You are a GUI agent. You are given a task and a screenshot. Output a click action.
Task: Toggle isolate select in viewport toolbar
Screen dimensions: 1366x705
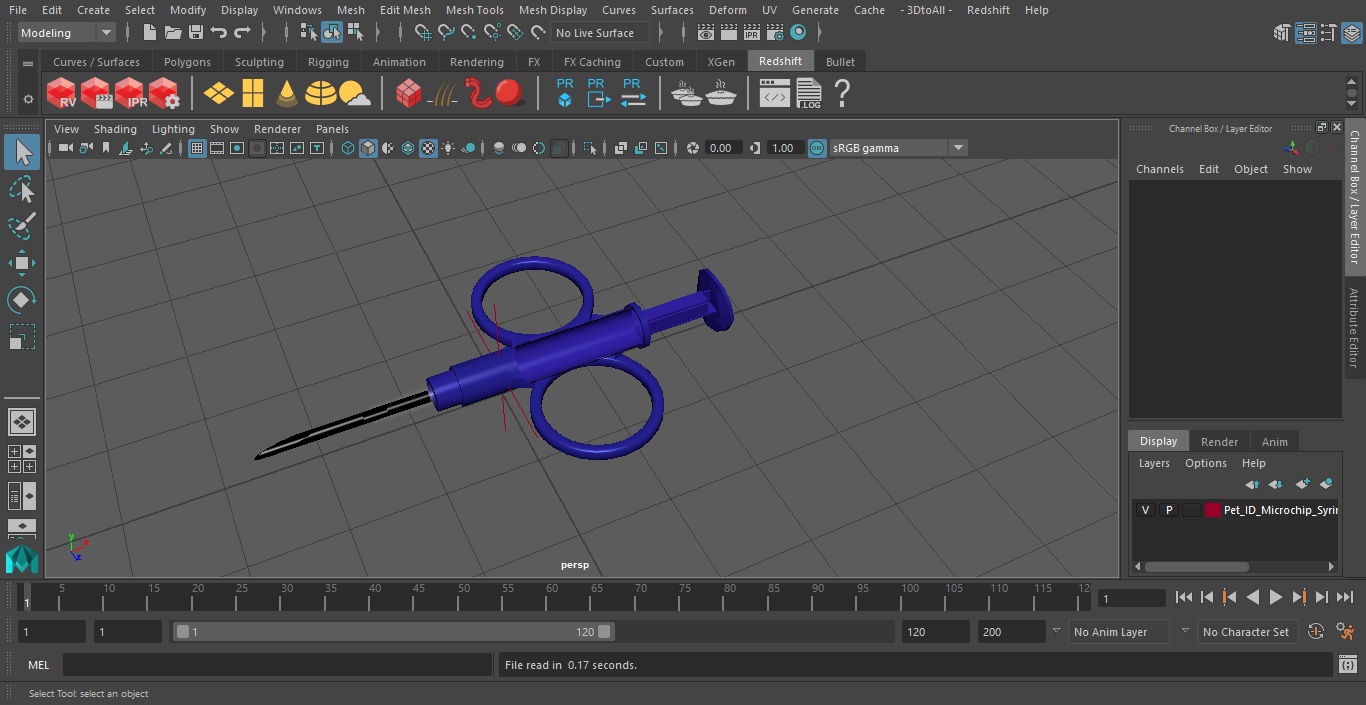click(590, 148)
